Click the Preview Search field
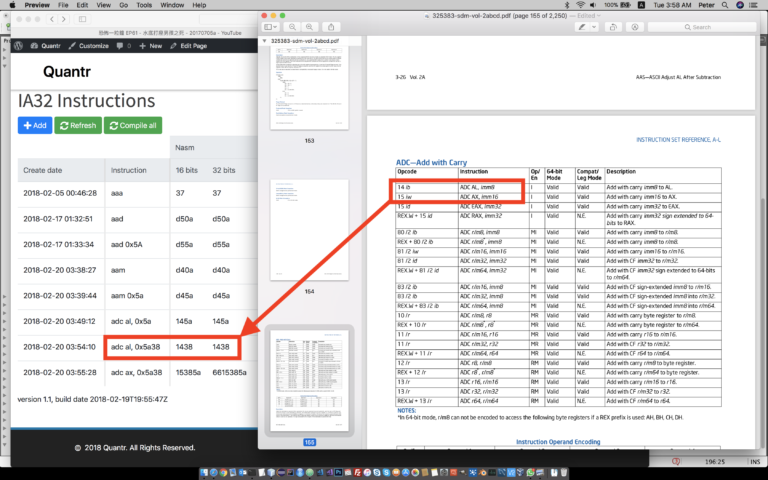Image resolution: width=768 pixels, height=480 pixels. pyautogui.click(x=702, y=27)
